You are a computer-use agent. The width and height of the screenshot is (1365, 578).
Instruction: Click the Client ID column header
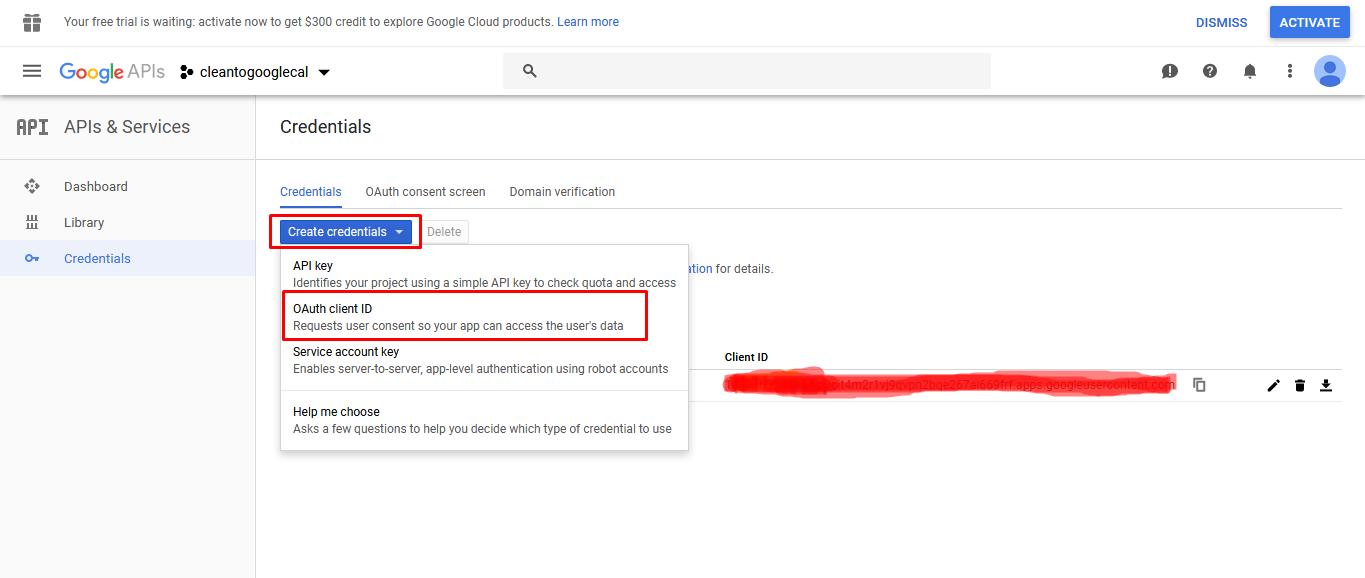746,357
